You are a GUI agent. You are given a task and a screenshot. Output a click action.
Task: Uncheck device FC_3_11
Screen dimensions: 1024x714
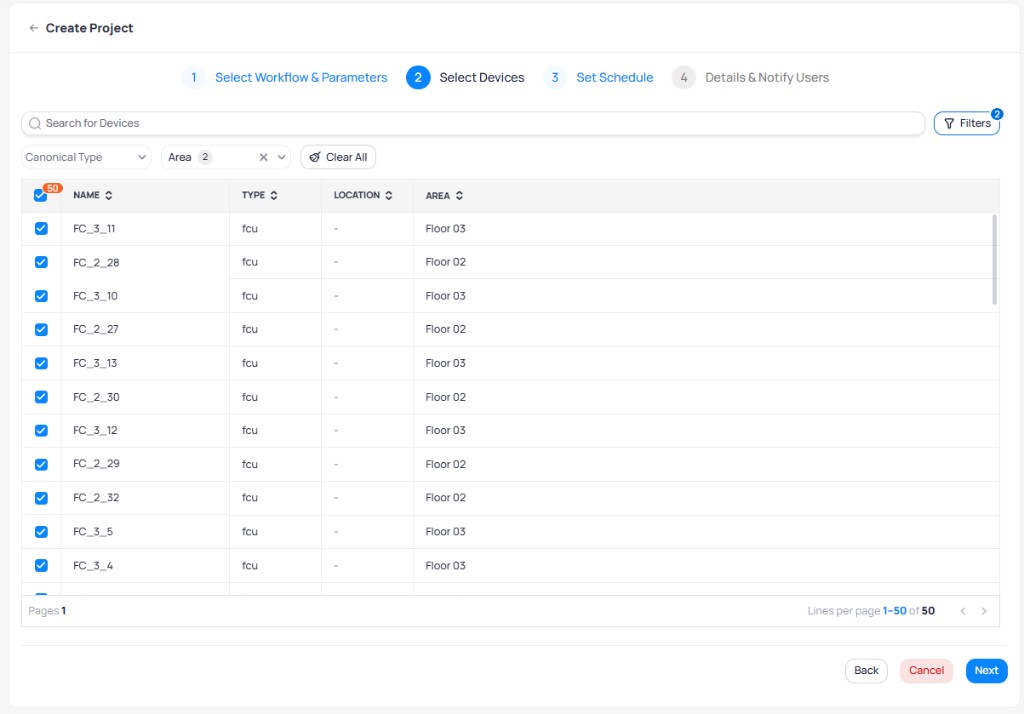click(41, 229)
